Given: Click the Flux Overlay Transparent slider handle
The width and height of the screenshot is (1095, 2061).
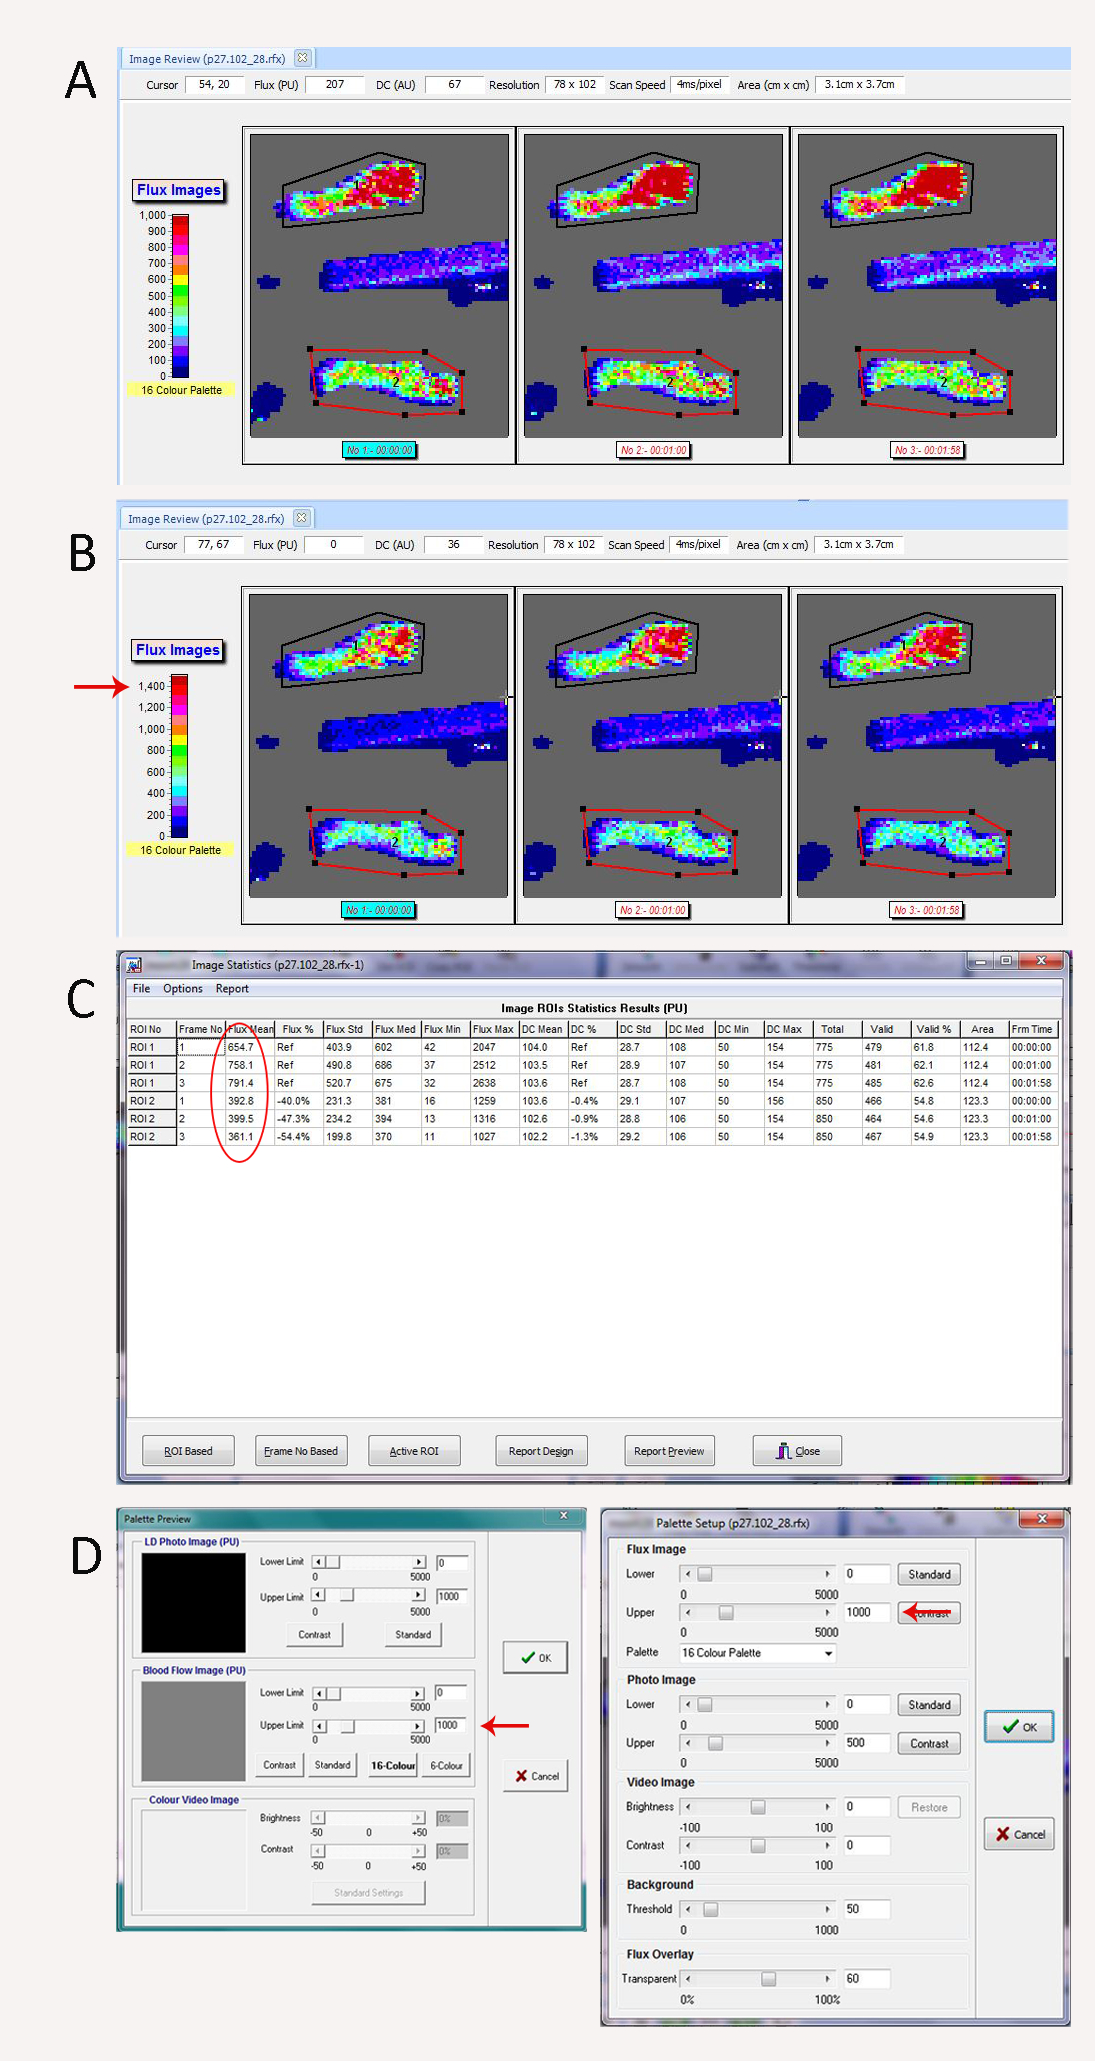Looking at the screenshot, I should pos(768,1978).
